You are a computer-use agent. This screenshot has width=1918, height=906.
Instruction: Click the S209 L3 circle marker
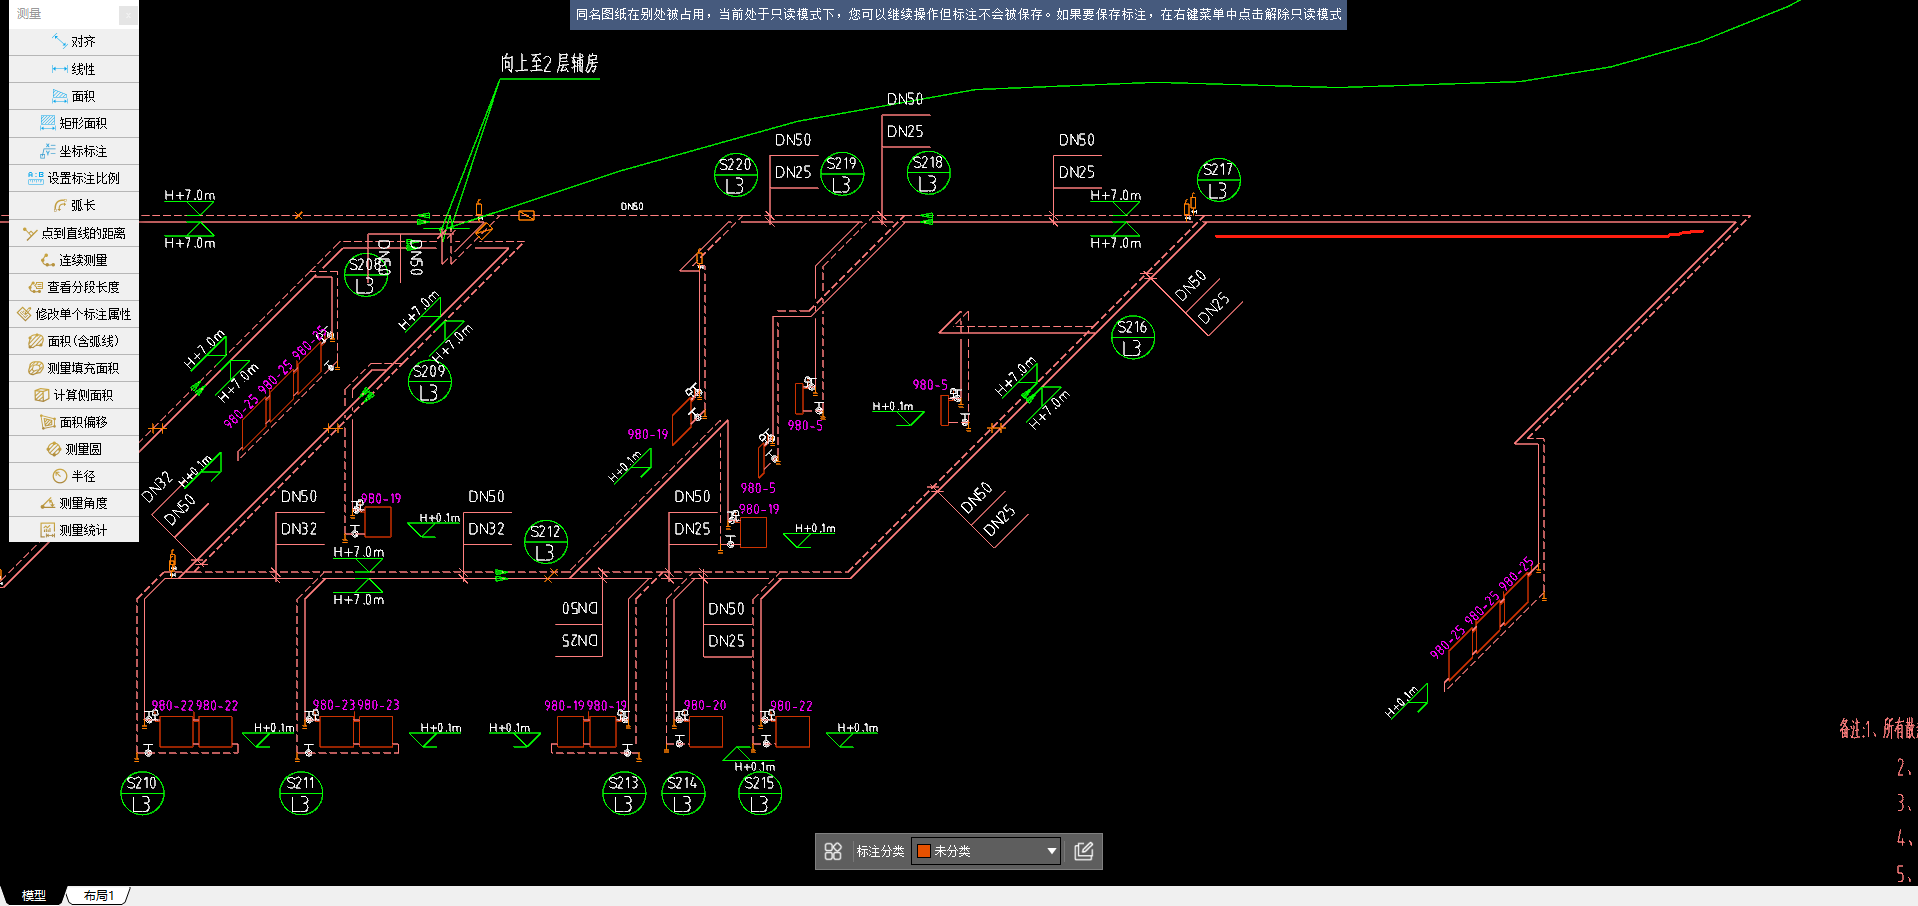coord(429,382)
